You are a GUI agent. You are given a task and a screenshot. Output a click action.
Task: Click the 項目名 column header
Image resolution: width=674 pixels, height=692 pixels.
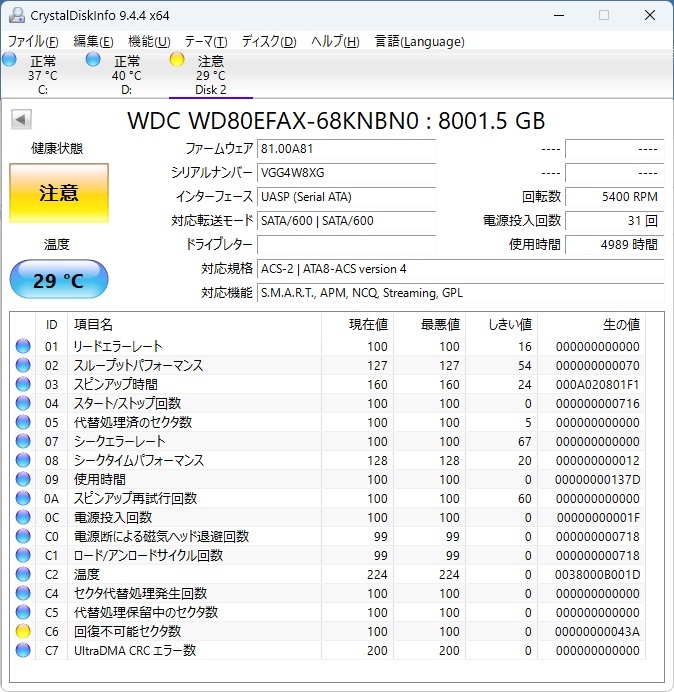click(194, 324)
